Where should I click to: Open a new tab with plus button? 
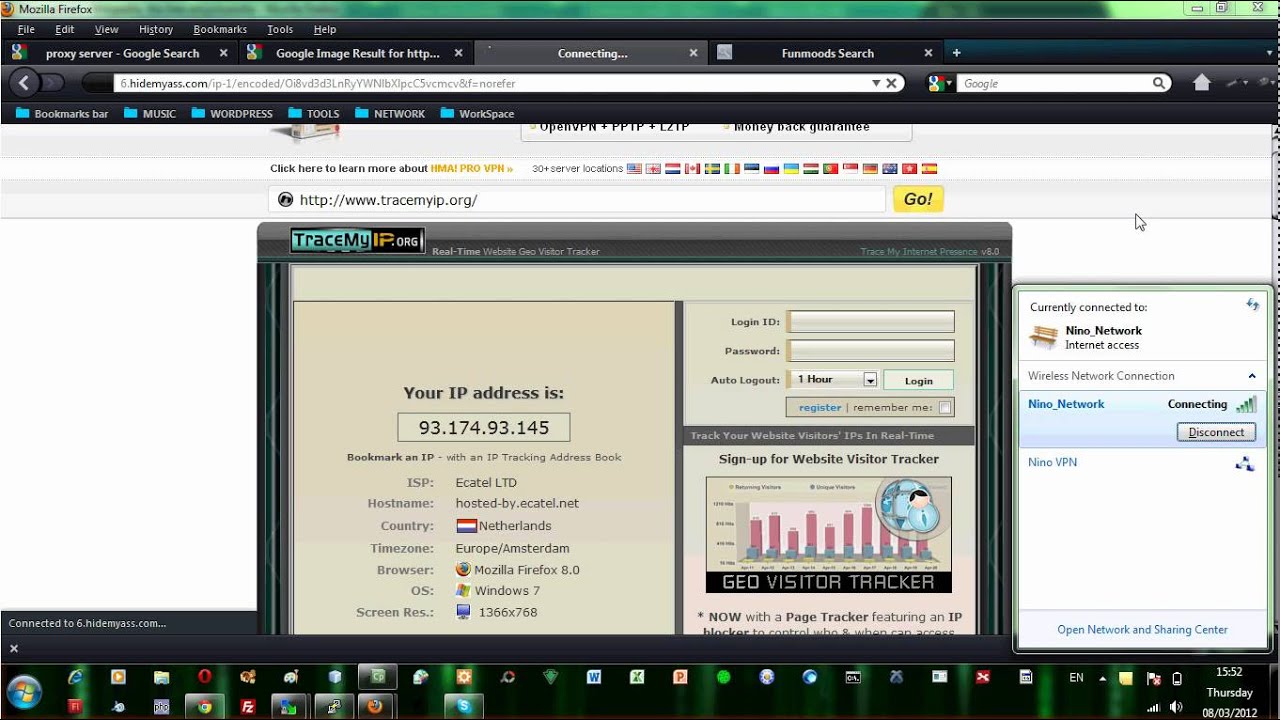[x=956, y=53]
